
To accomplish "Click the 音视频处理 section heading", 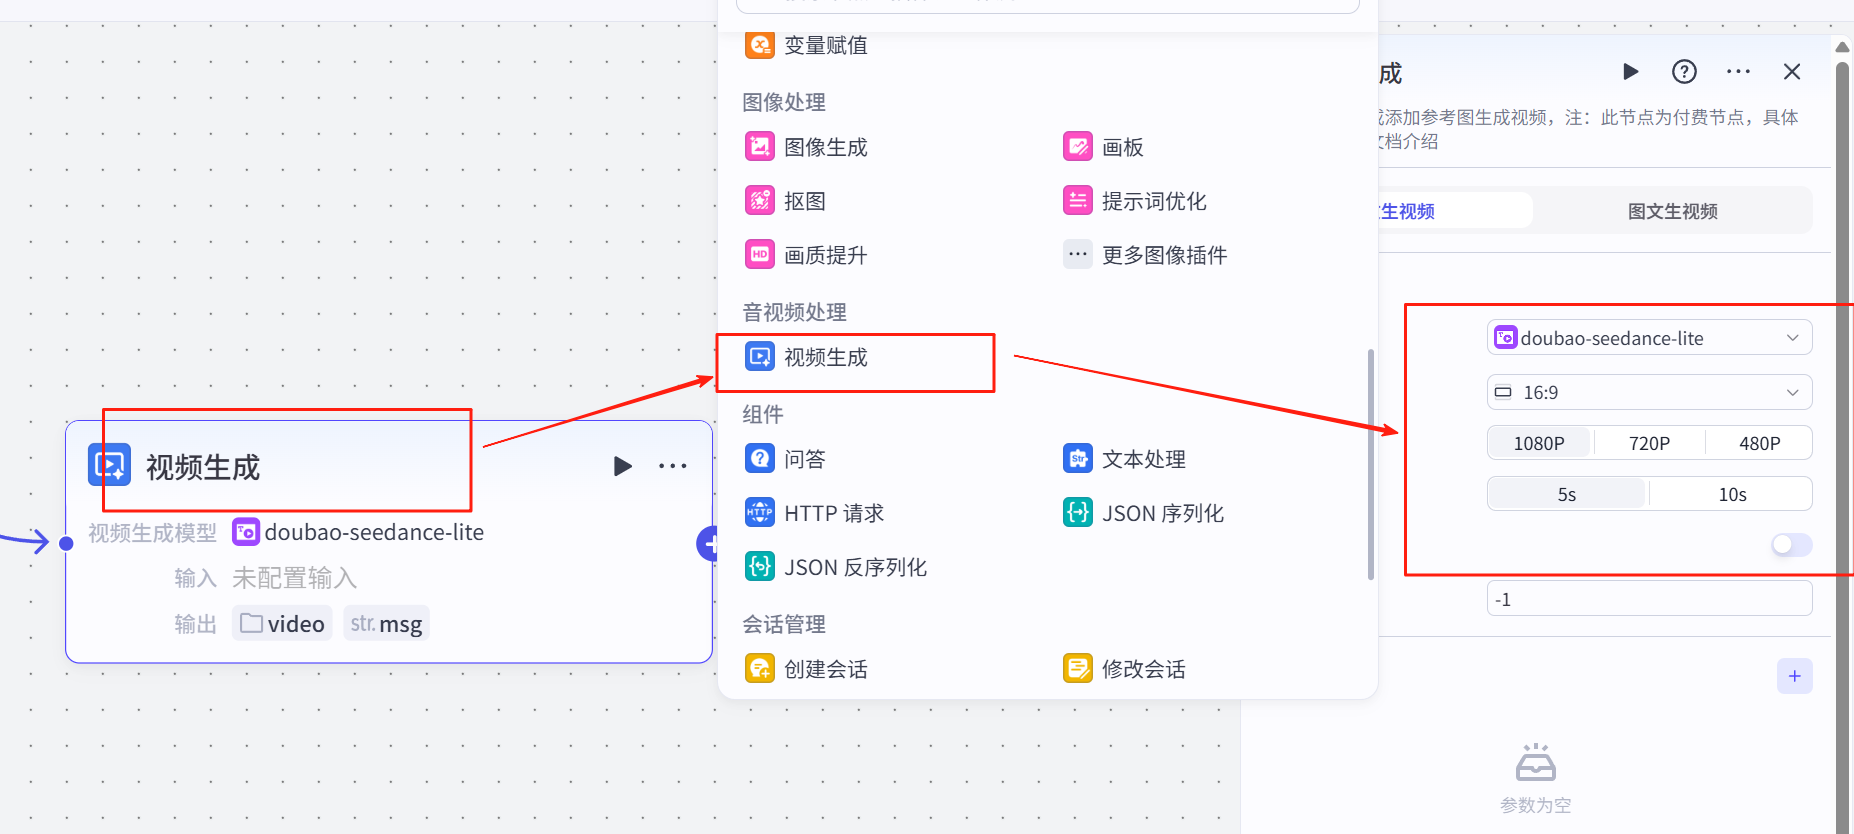I will pyautogui.click(x=794, y=312).
